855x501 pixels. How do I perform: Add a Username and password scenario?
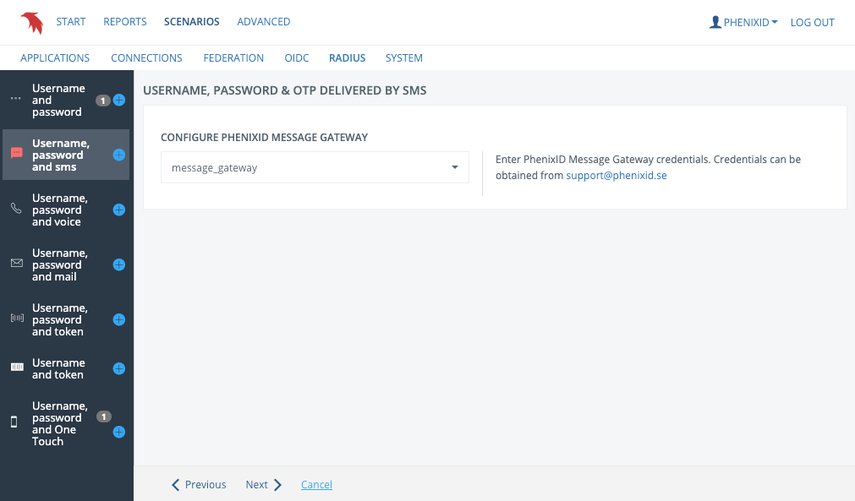(x=119, y=100)
